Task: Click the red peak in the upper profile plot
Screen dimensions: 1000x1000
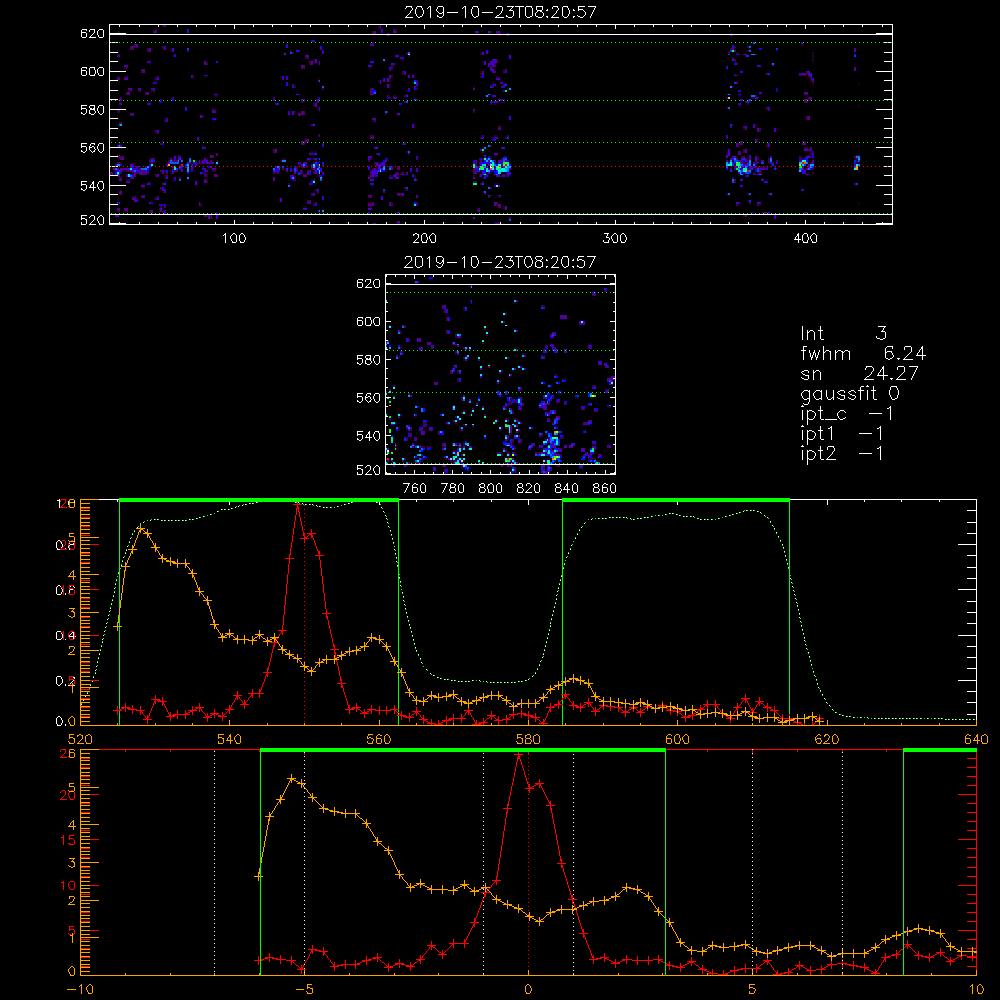Action: [297, 505]
